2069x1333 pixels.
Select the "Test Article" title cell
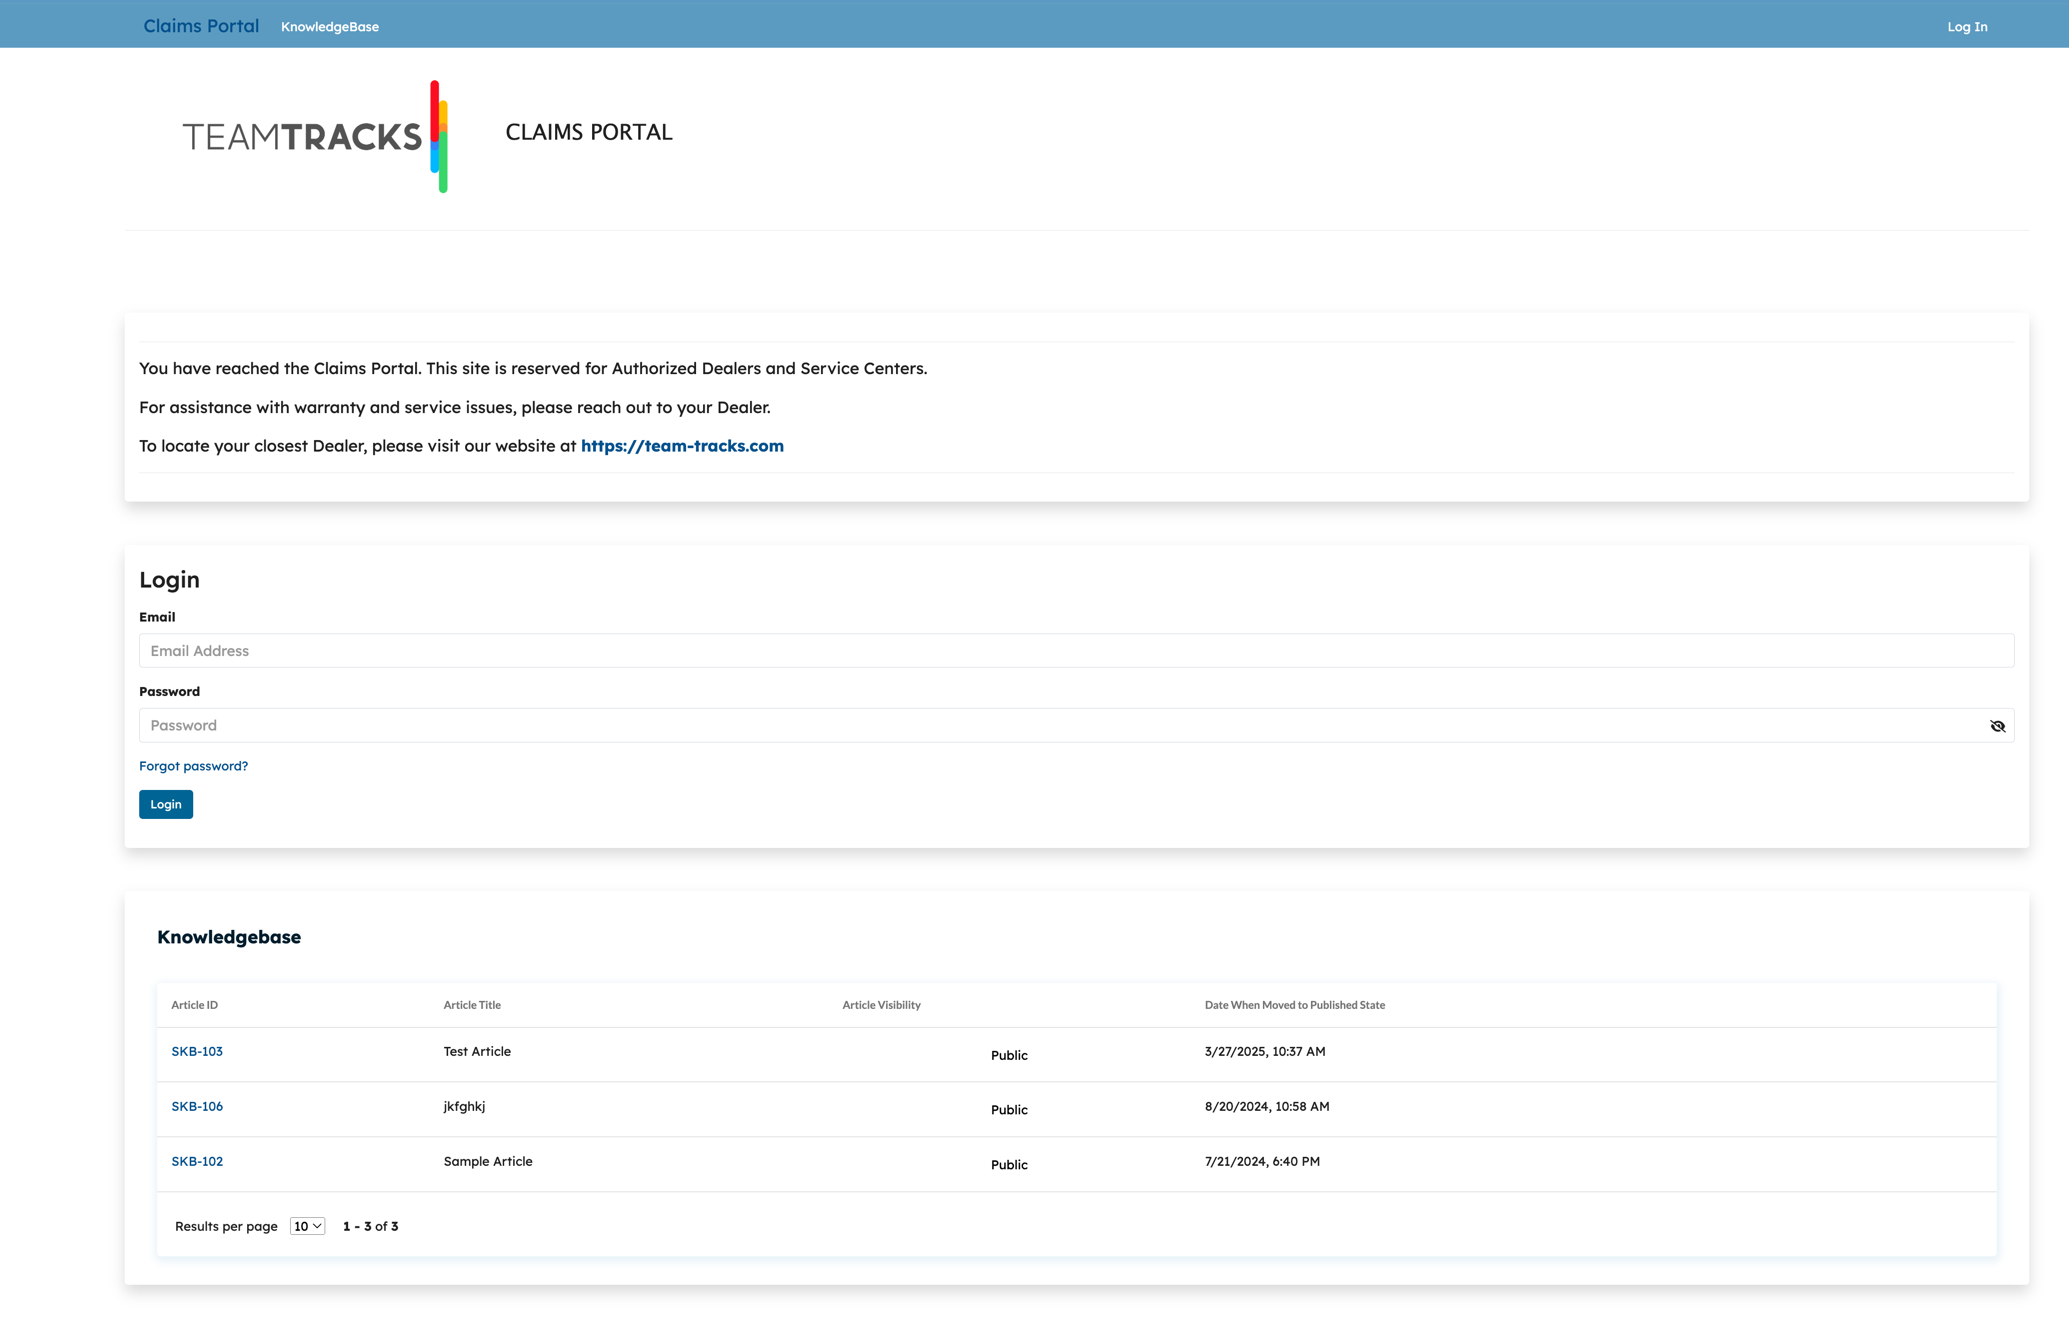point(477,1051)
